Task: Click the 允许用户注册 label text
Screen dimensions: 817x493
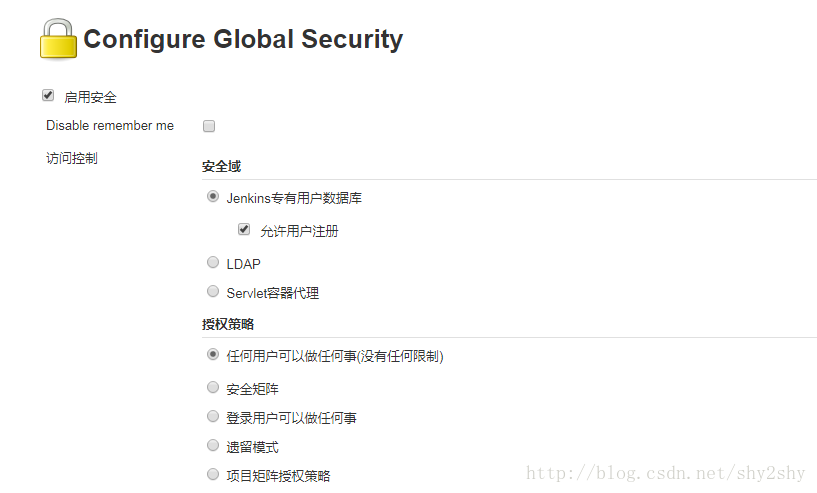Action: 299,231
